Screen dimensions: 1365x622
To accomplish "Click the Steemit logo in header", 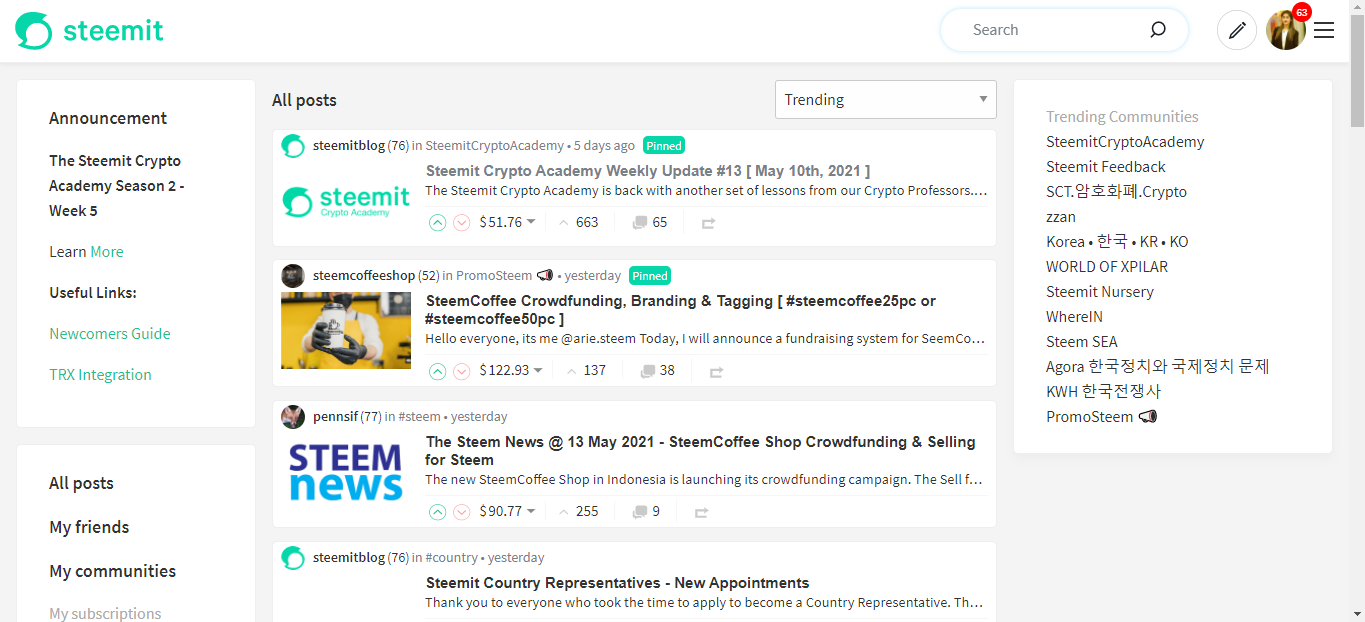I will coord(89,31).
